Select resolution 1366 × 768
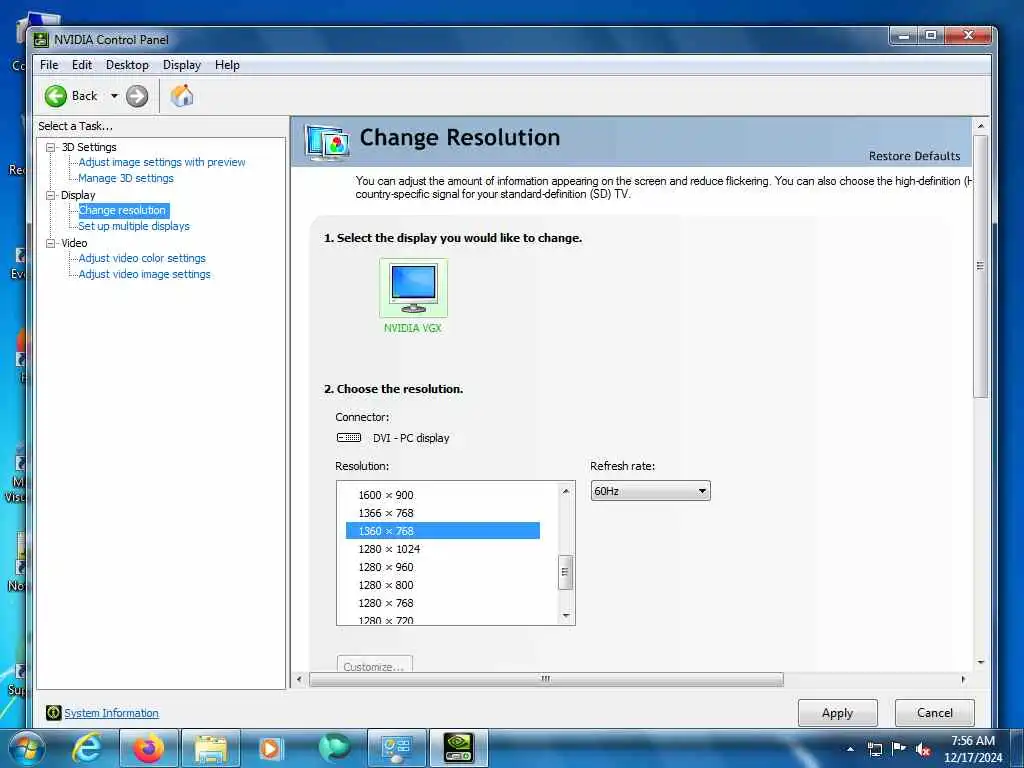This screenshot has width=1024, height=768. tap(443, 513)
